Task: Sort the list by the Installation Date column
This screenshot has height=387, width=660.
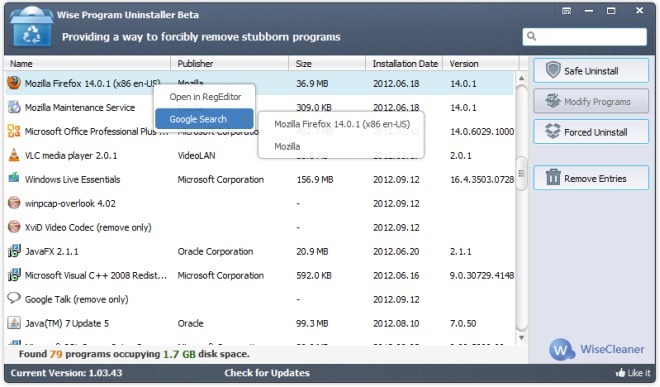Action: (404, 64)
